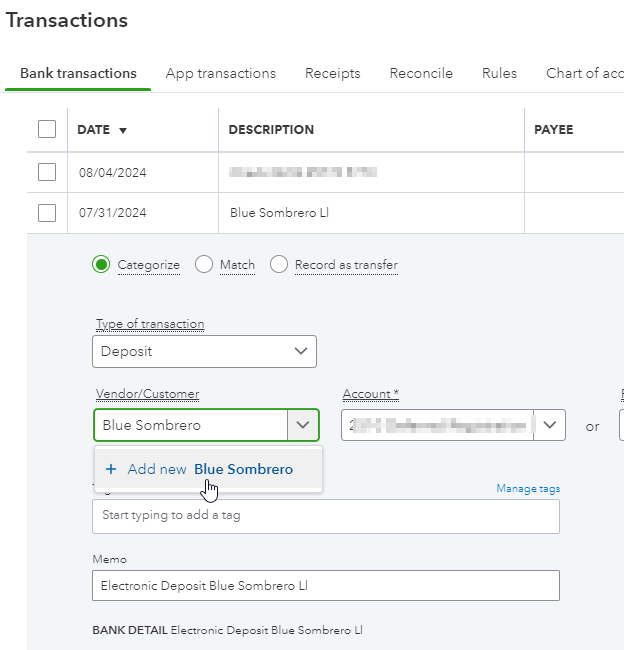The width and height of the screenshot is (624, 650).
Task: Open the Receipts tab
Action: (x=332, y=73)
